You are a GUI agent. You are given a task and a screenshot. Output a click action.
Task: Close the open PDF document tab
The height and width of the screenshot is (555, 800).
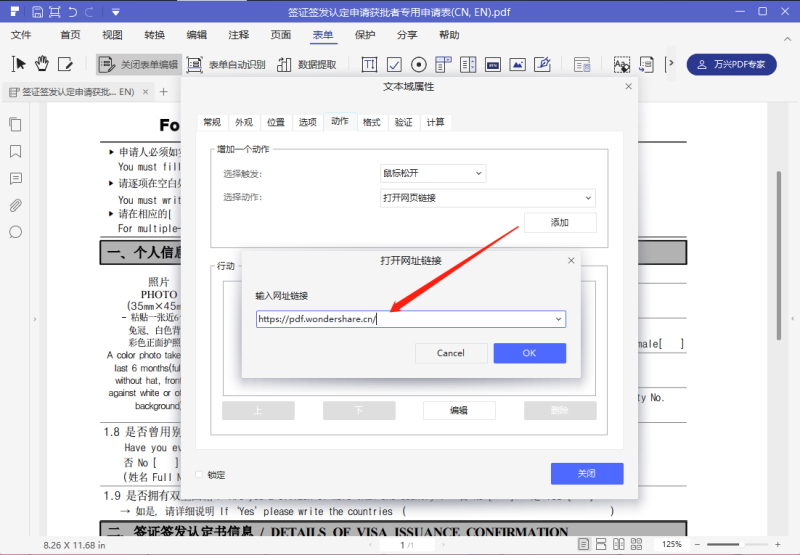[x=145, y=92]
